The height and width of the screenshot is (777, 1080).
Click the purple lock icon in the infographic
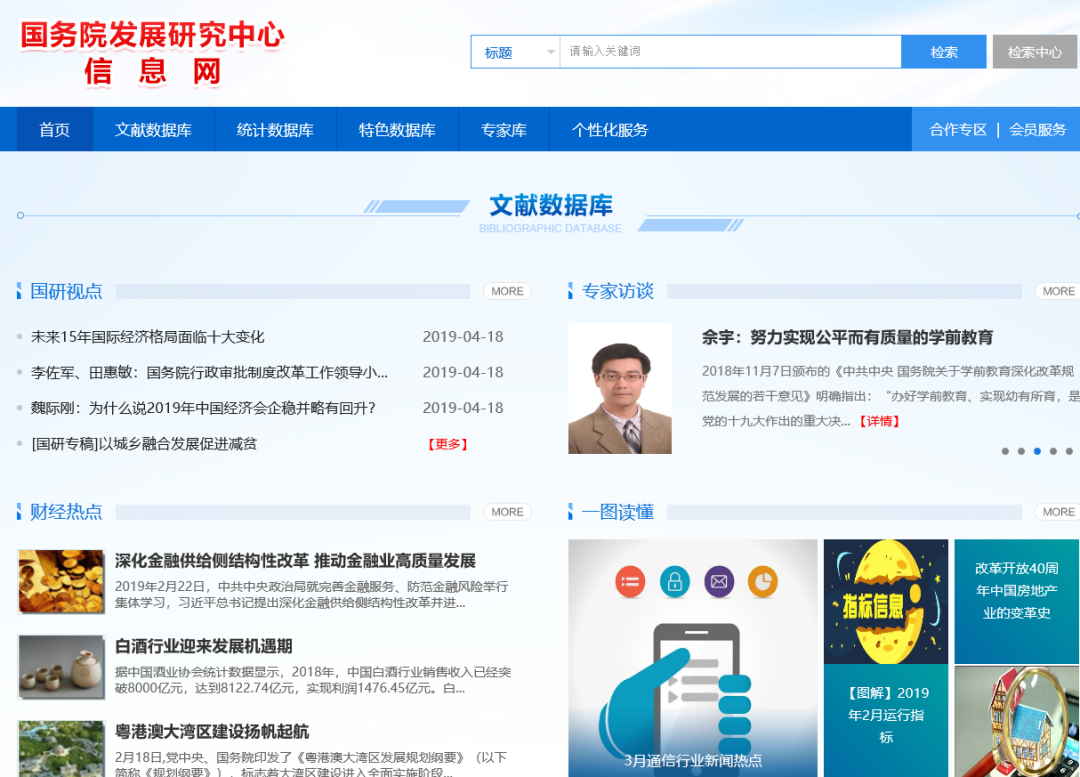pos(674,580)
